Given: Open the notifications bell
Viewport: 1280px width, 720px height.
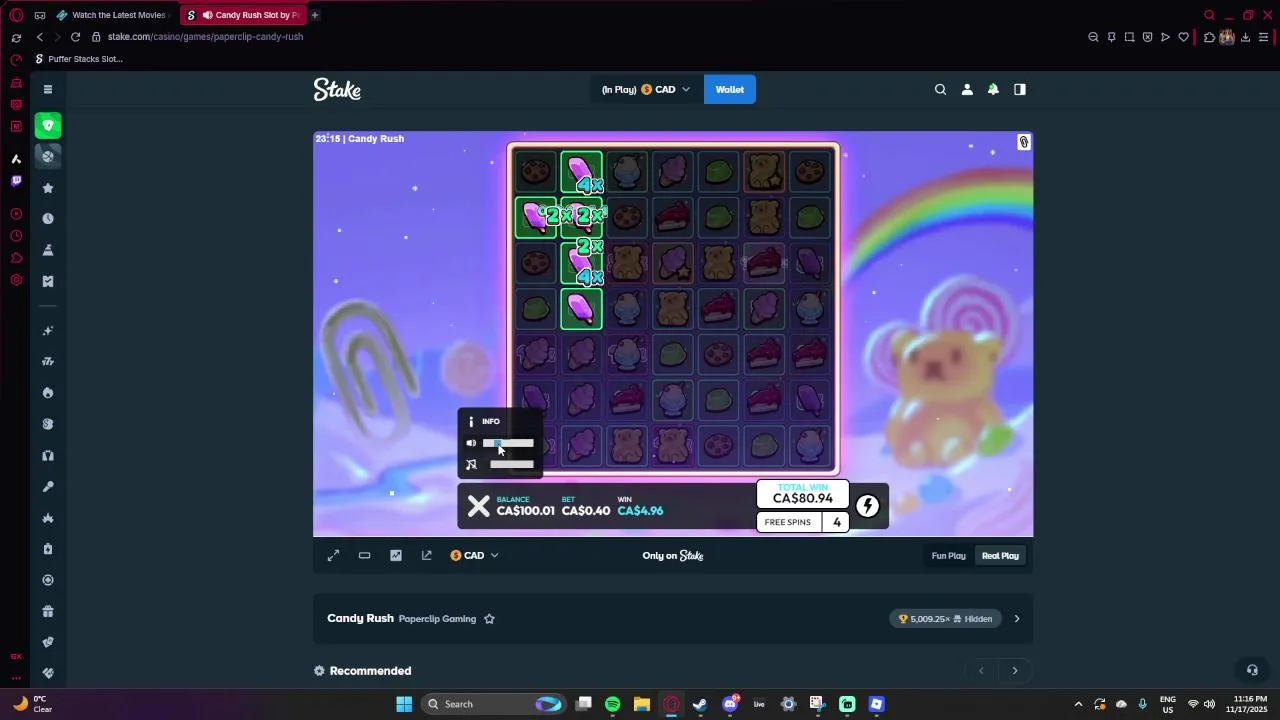Looking at the screenshot, I should point(993,89).
